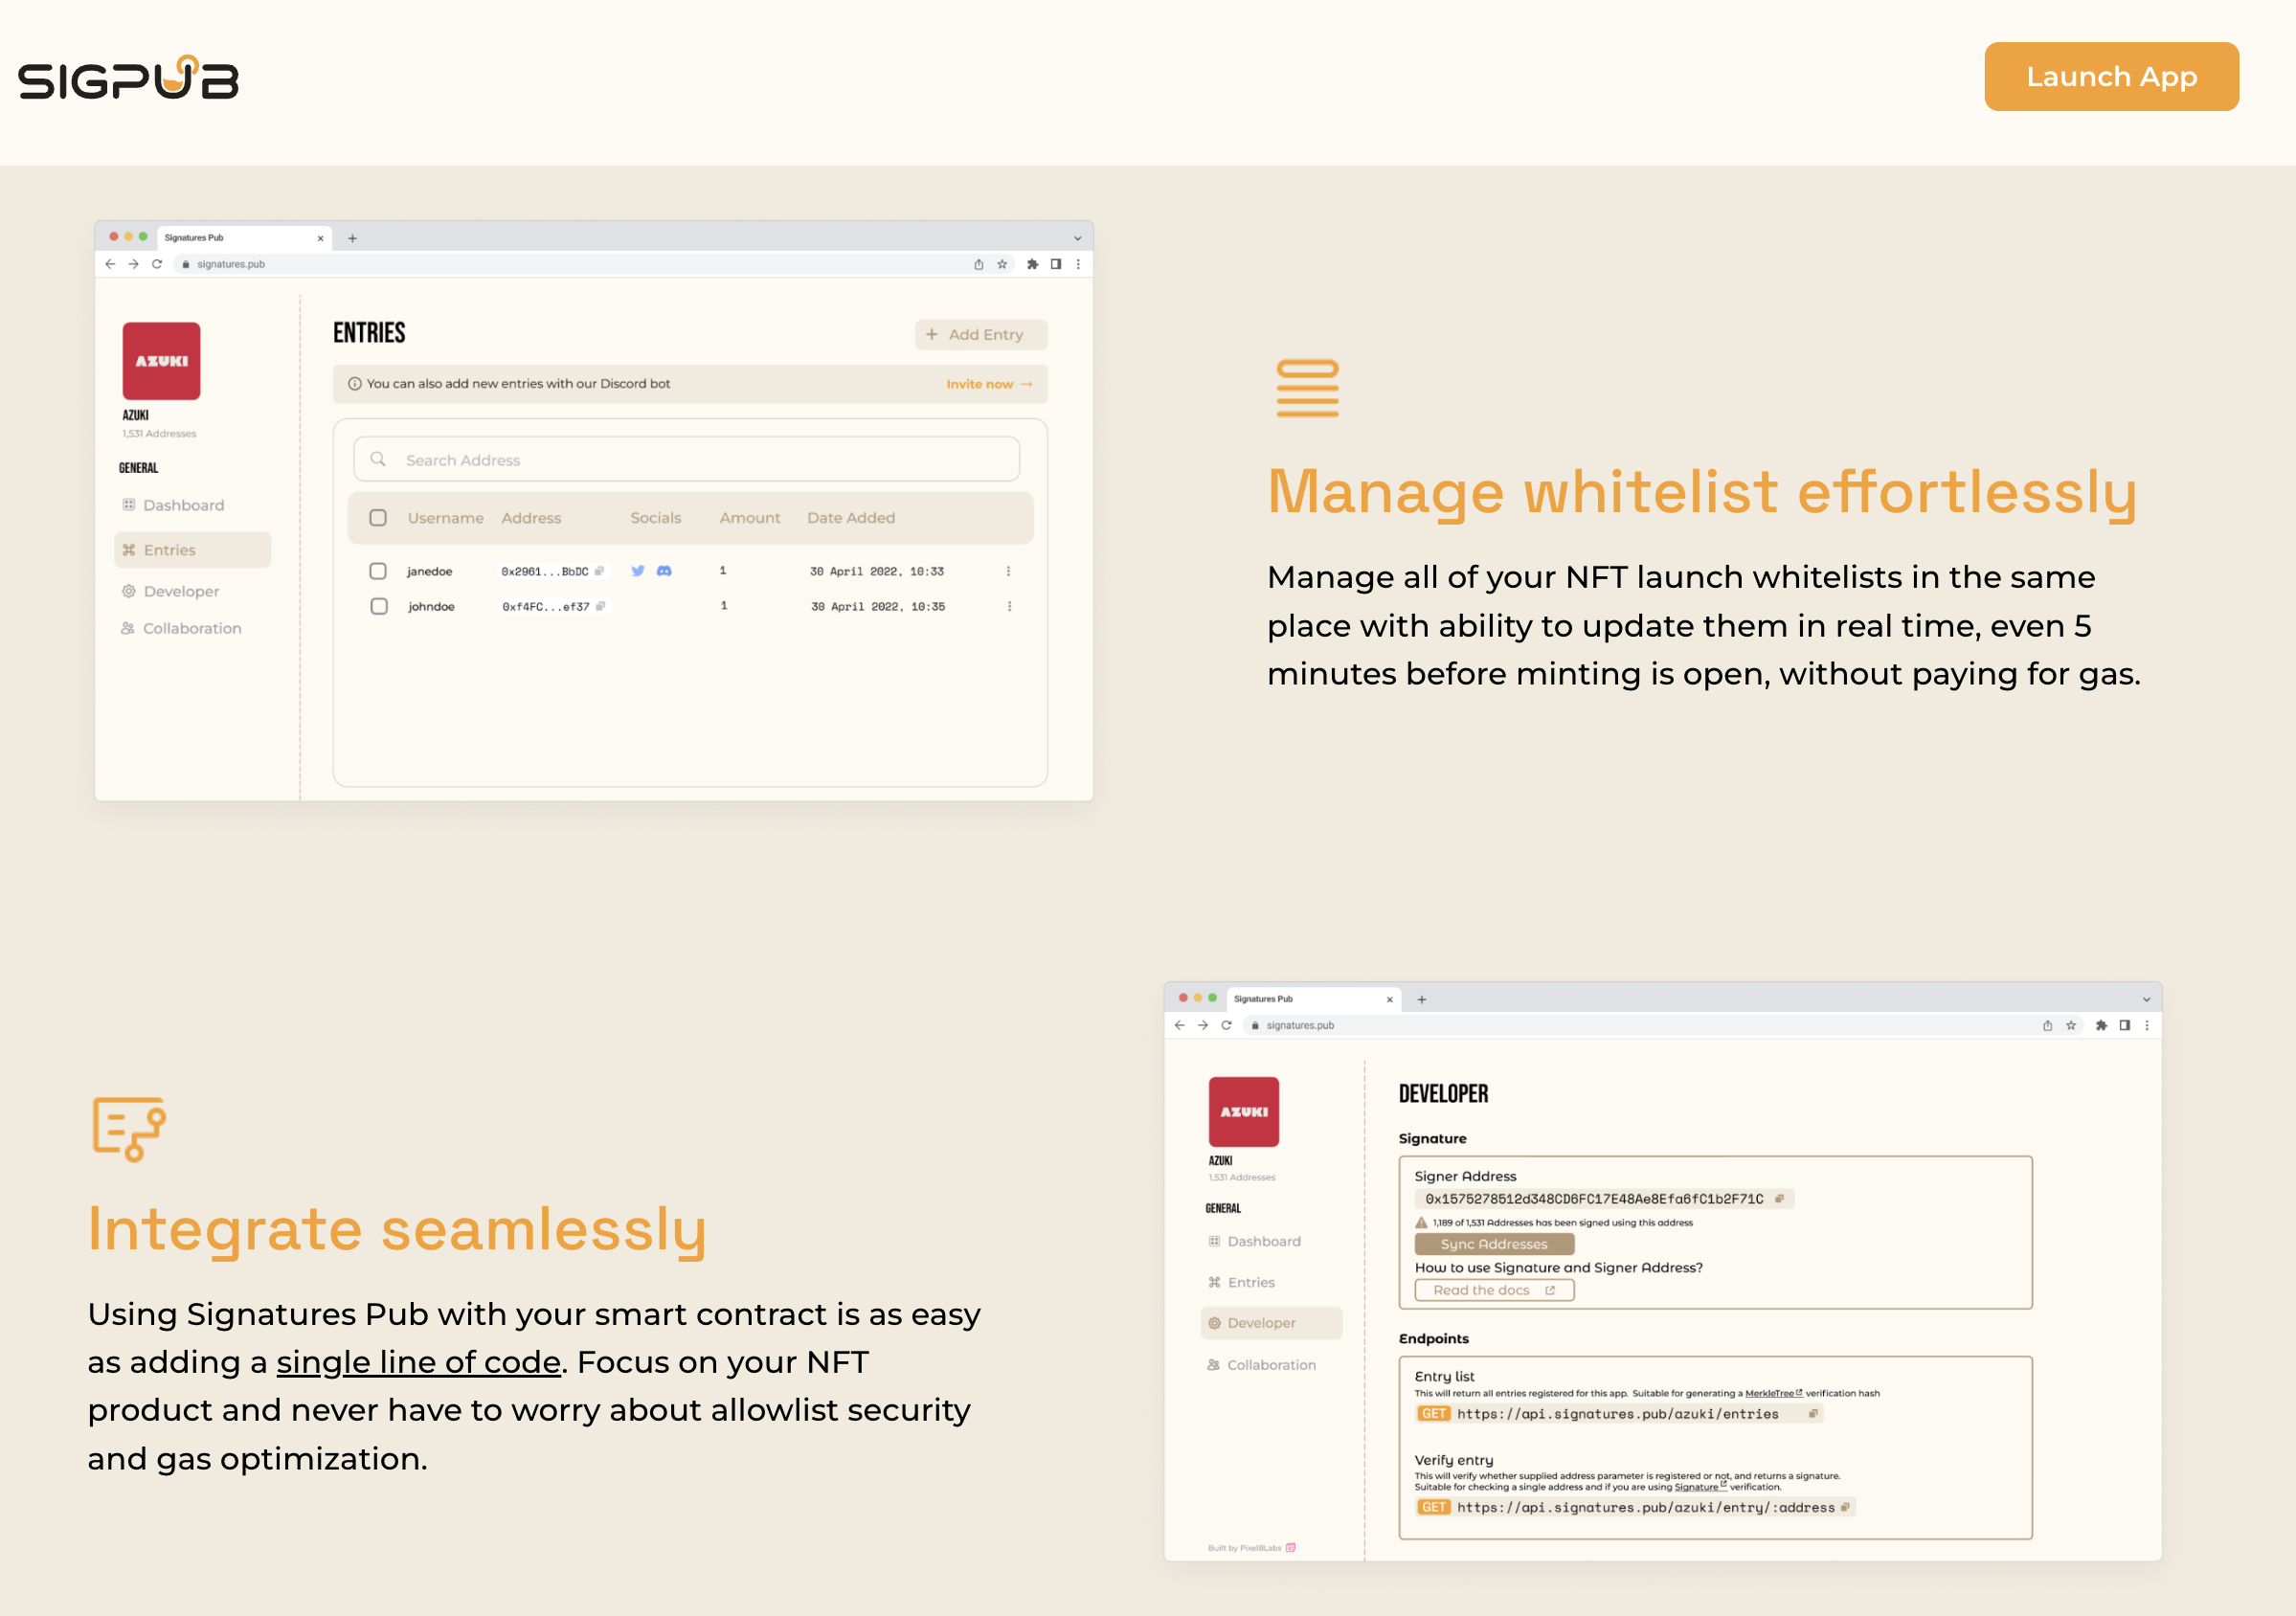The height and width of the screenshot is (1616, 2296).
Task: Click the extensions puzzle icon in the Entries screenshot browser
Action: 1032,264
